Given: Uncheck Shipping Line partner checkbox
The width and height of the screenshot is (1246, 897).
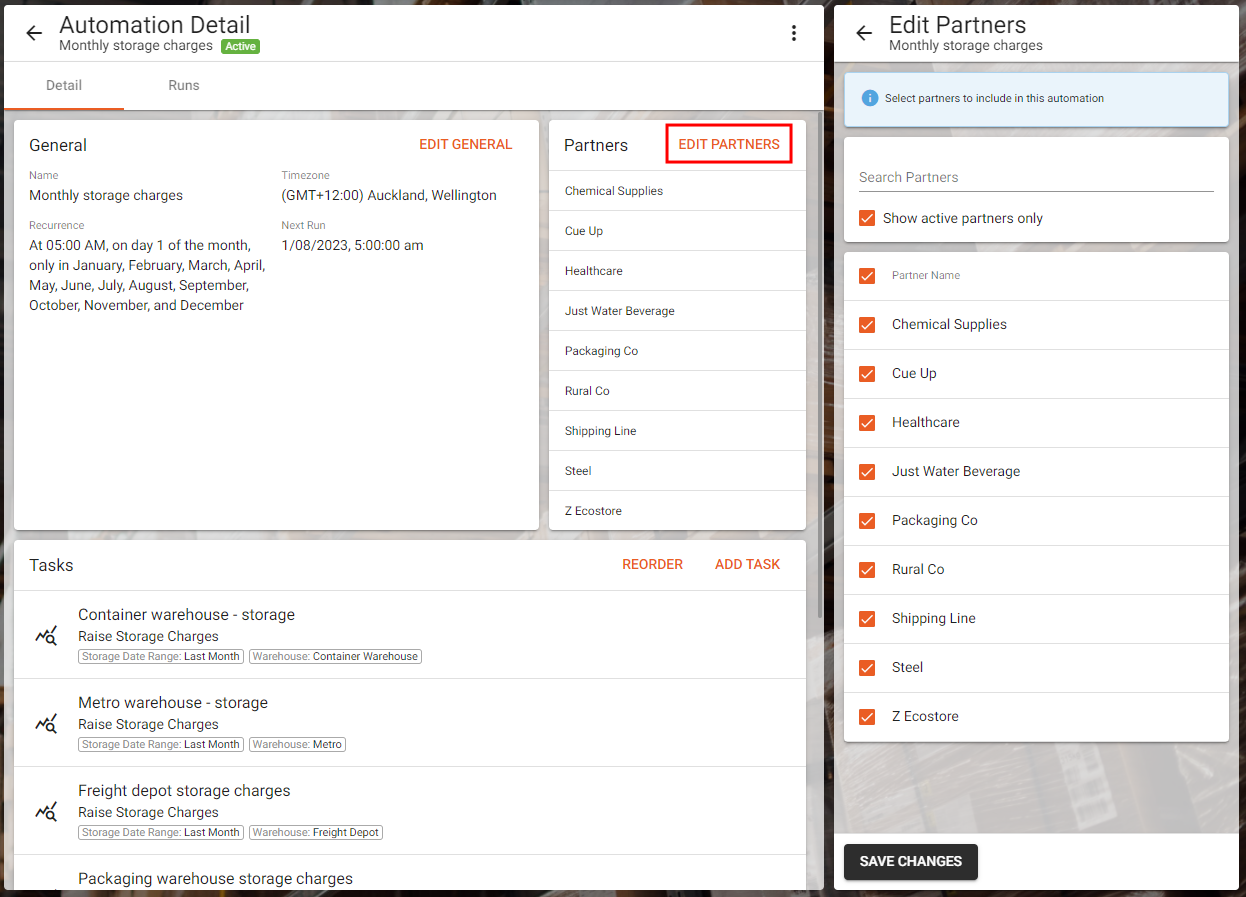Looking at the screenshot, I should coord(867,619).
